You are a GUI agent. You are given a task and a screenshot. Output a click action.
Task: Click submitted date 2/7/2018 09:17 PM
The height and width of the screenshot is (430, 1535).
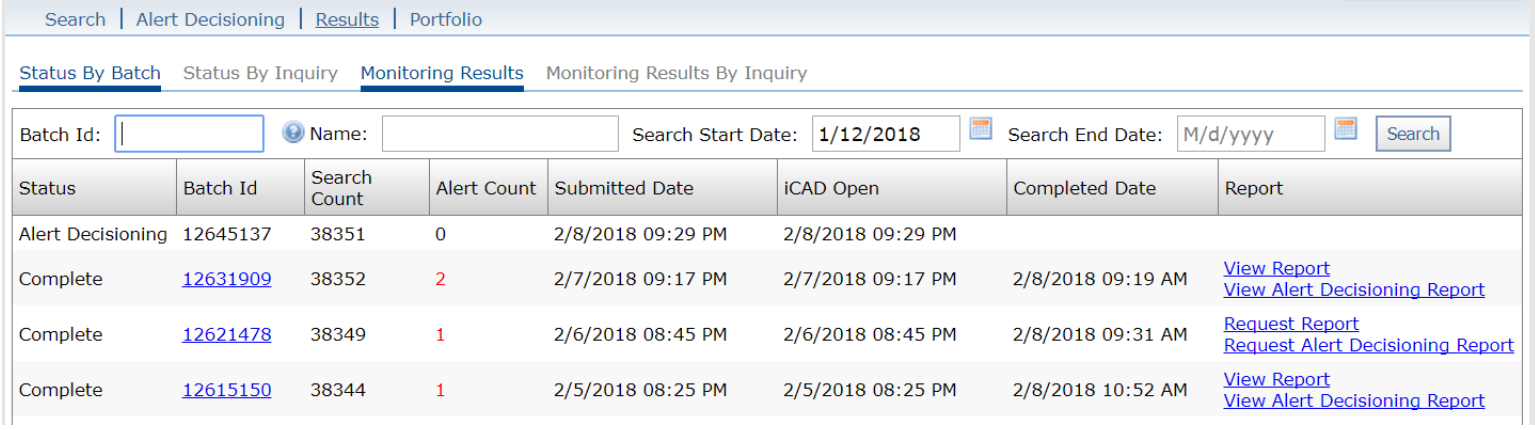click(641, 279)
